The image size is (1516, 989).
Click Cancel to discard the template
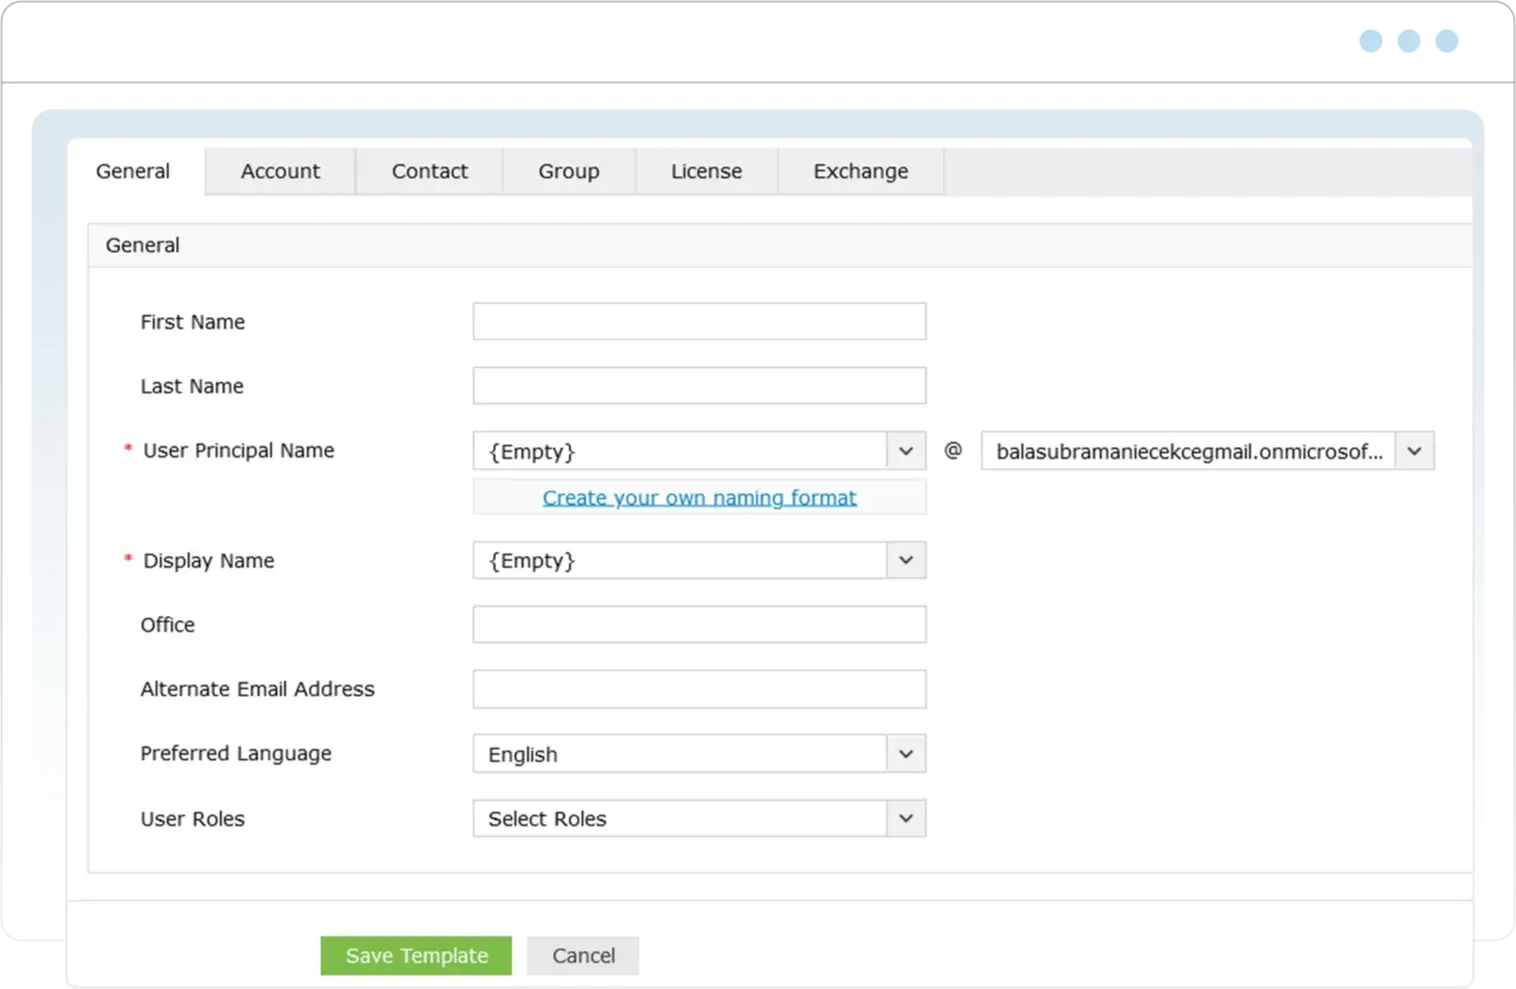point(583,955)
